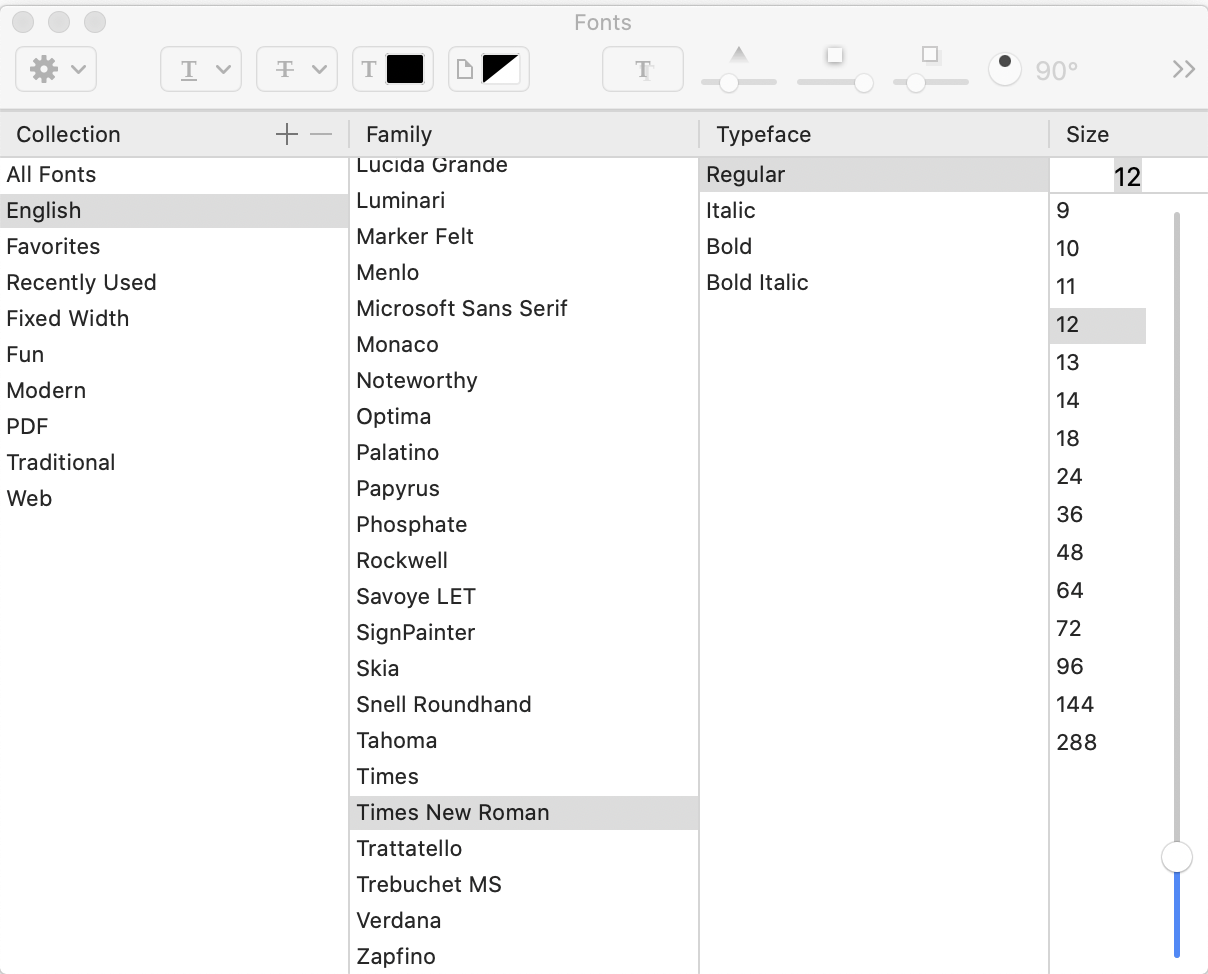1208x974 pixels.
Task: Choose the Palatino font family
Action: pos(524,452)
